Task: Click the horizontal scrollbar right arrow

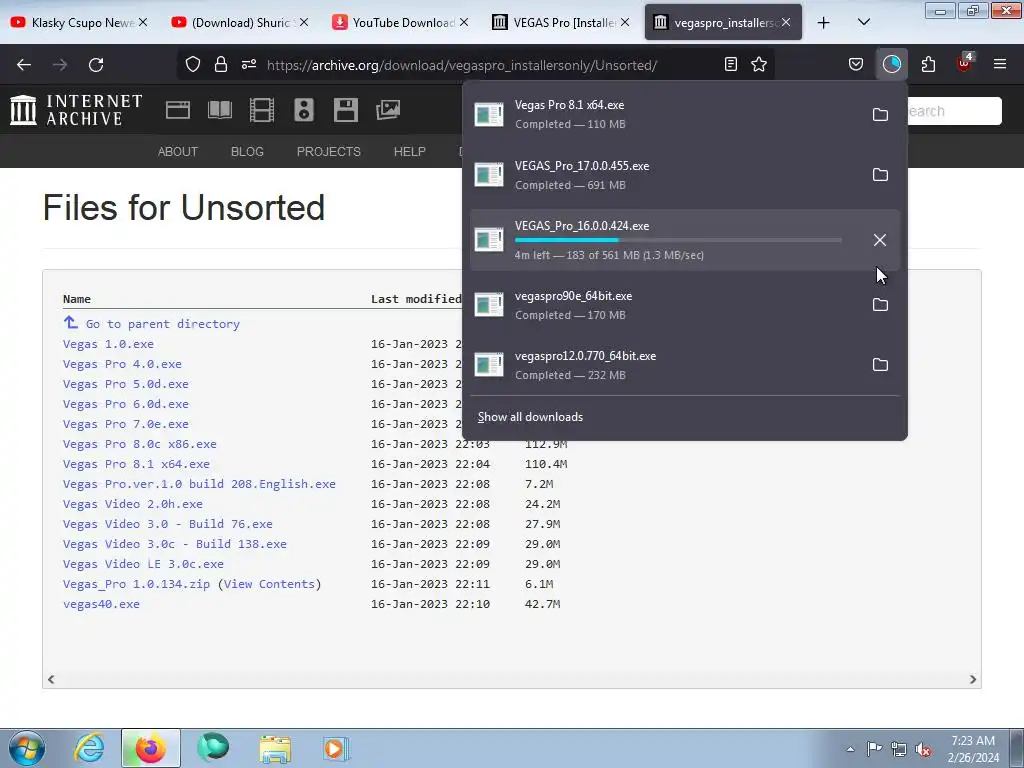Action: pos(972,679)
